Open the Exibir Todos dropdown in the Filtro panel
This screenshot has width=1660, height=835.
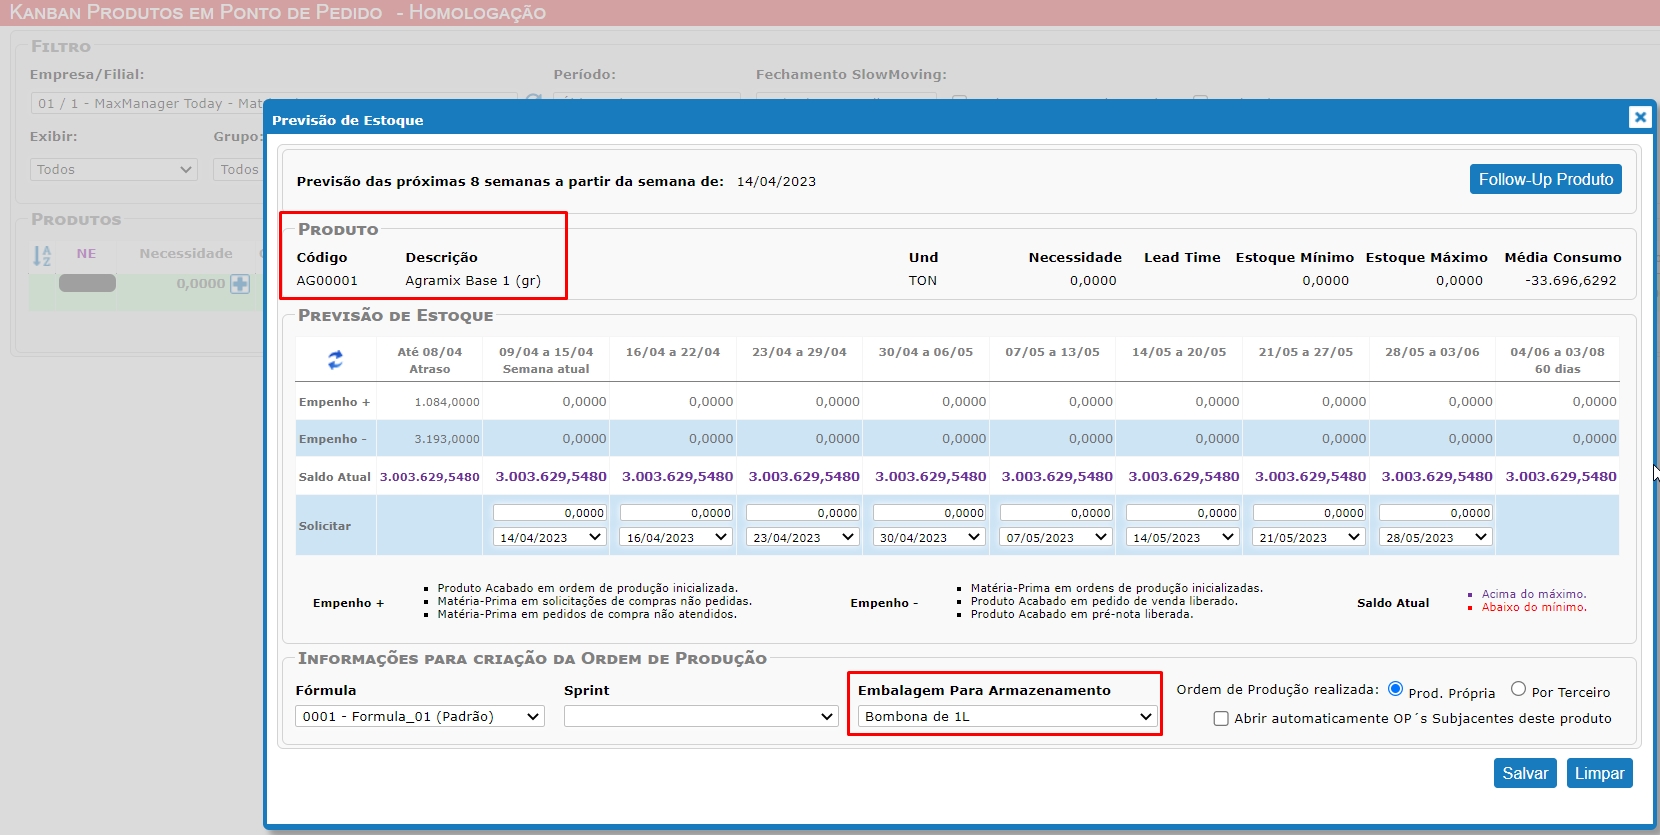coord(114,169)
